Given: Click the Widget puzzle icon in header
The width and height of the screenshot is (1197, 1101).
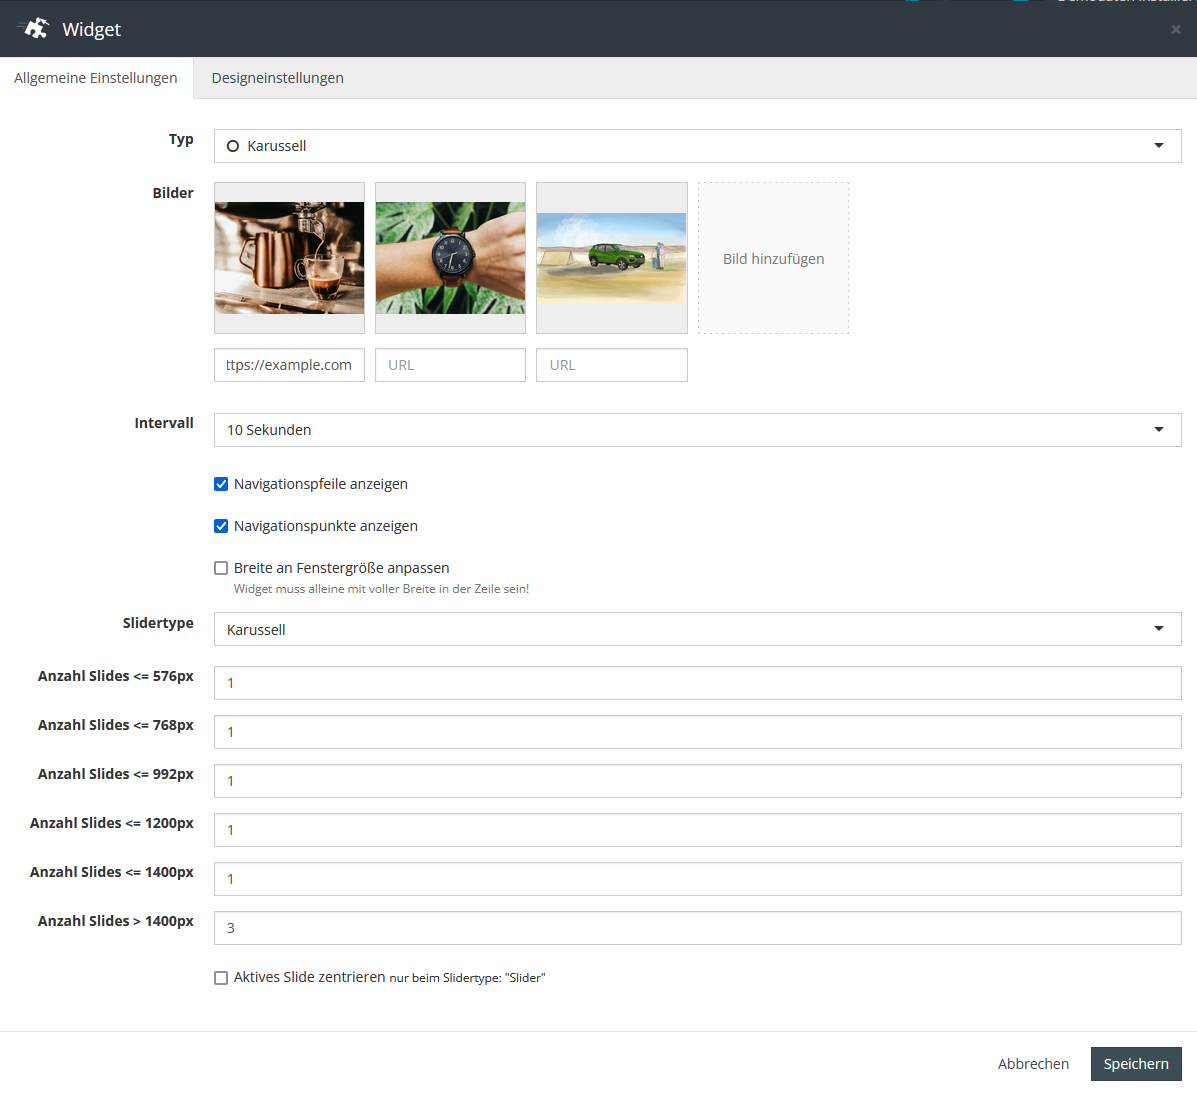Looking at the screenshot, I should click(35, 28).
